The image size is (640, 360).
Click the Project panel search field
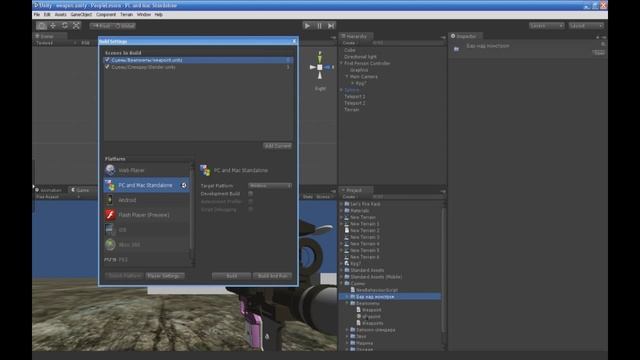(406, 197)
